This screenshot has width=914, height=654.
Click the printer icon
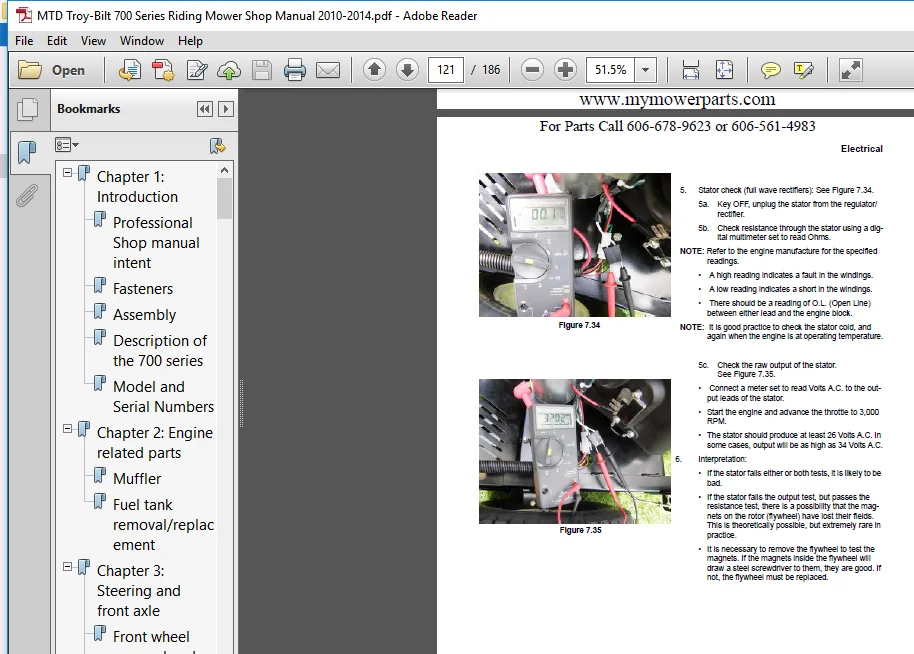(295, 70)
